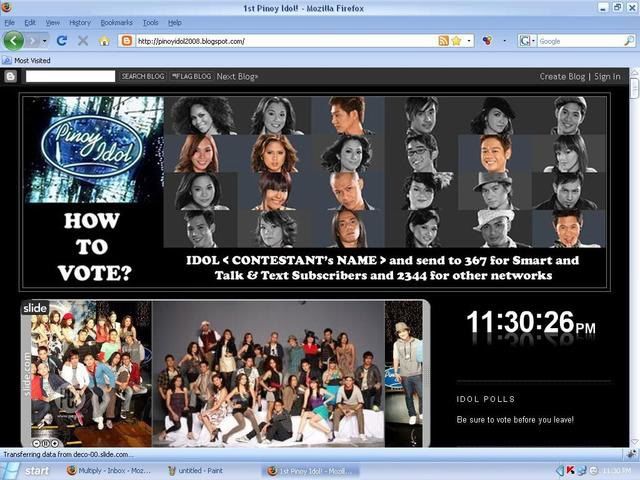Click the Stop loading X icon
640x480 pixels.
pyautogui.click(x=83, y=41)
